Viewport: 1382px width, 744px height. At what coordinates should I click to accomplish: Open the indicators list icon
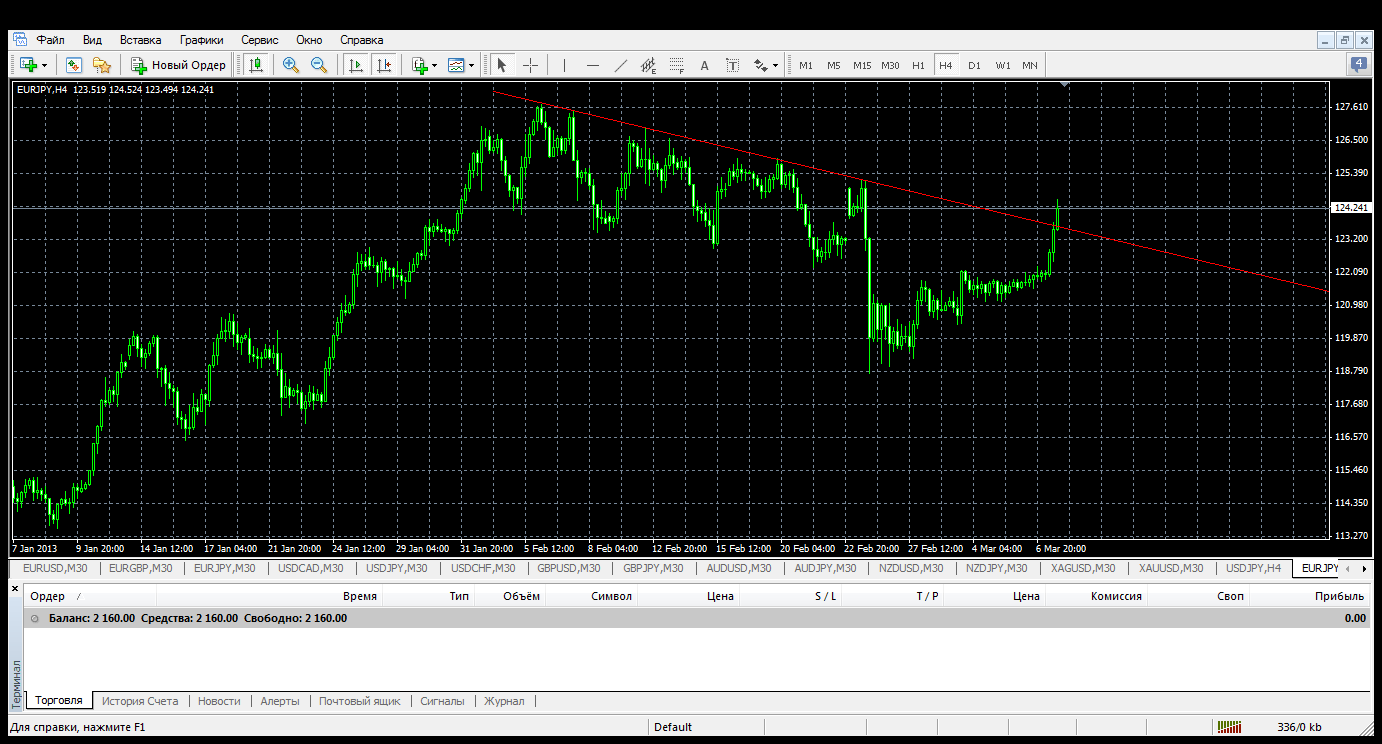click(x=420, y=65)
